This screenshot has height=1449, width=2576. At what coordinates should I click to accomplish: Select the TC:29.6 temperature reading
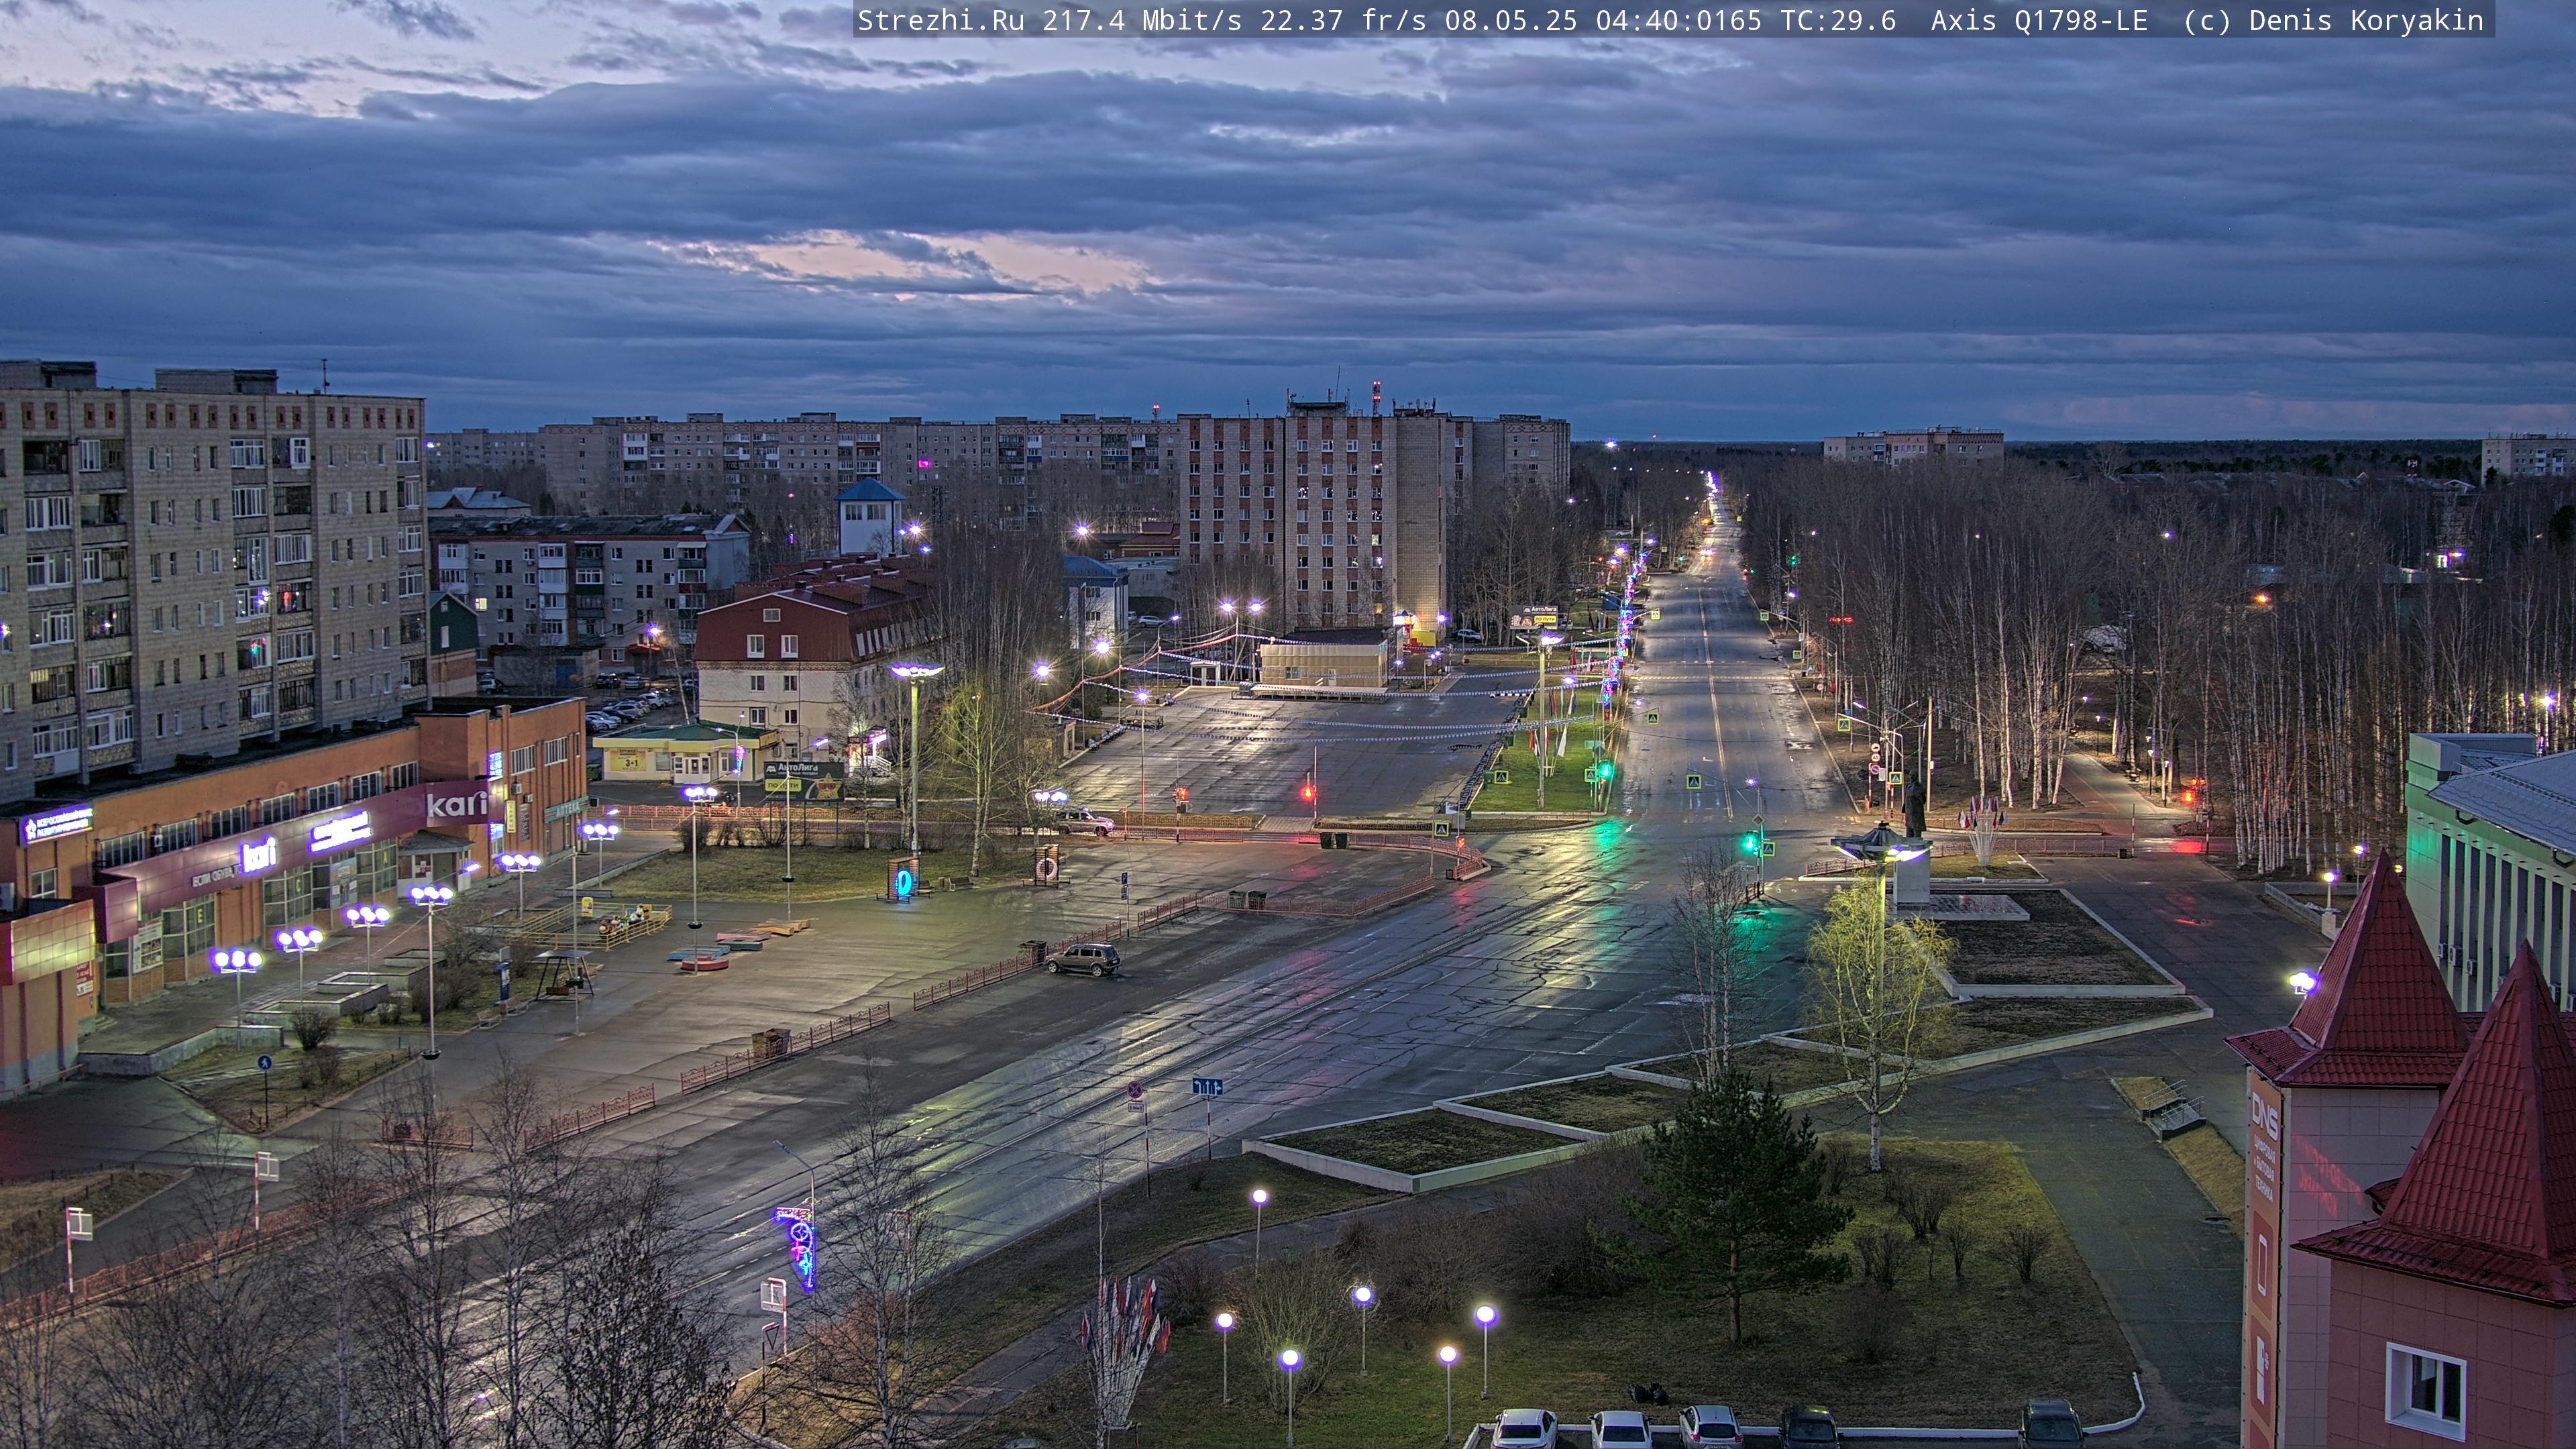click(1838, 21)
